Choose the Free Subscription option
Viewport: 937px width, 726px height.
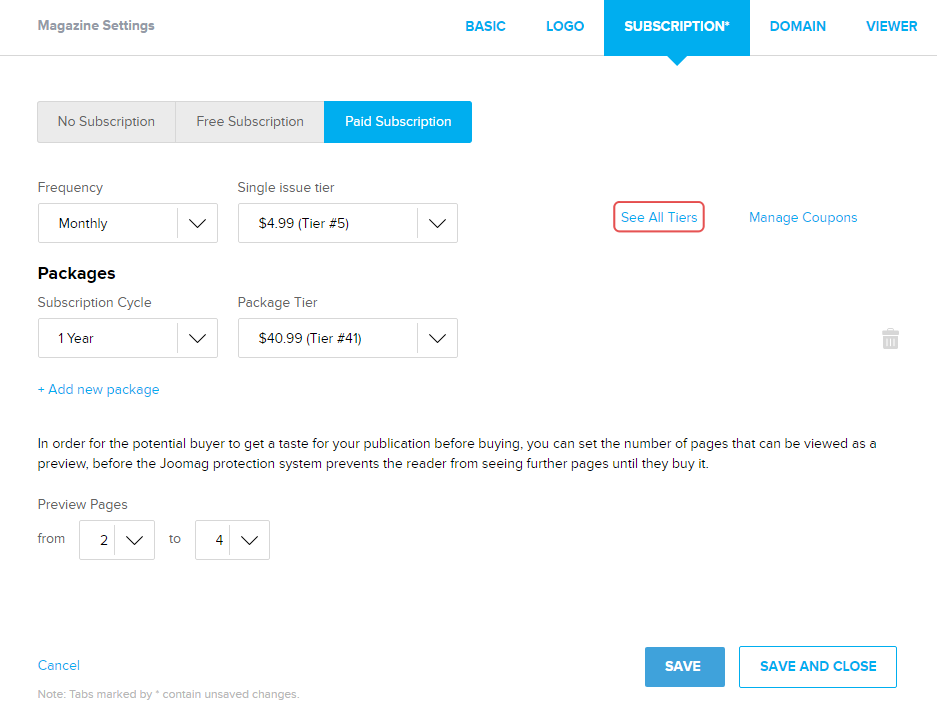(250, 122)
